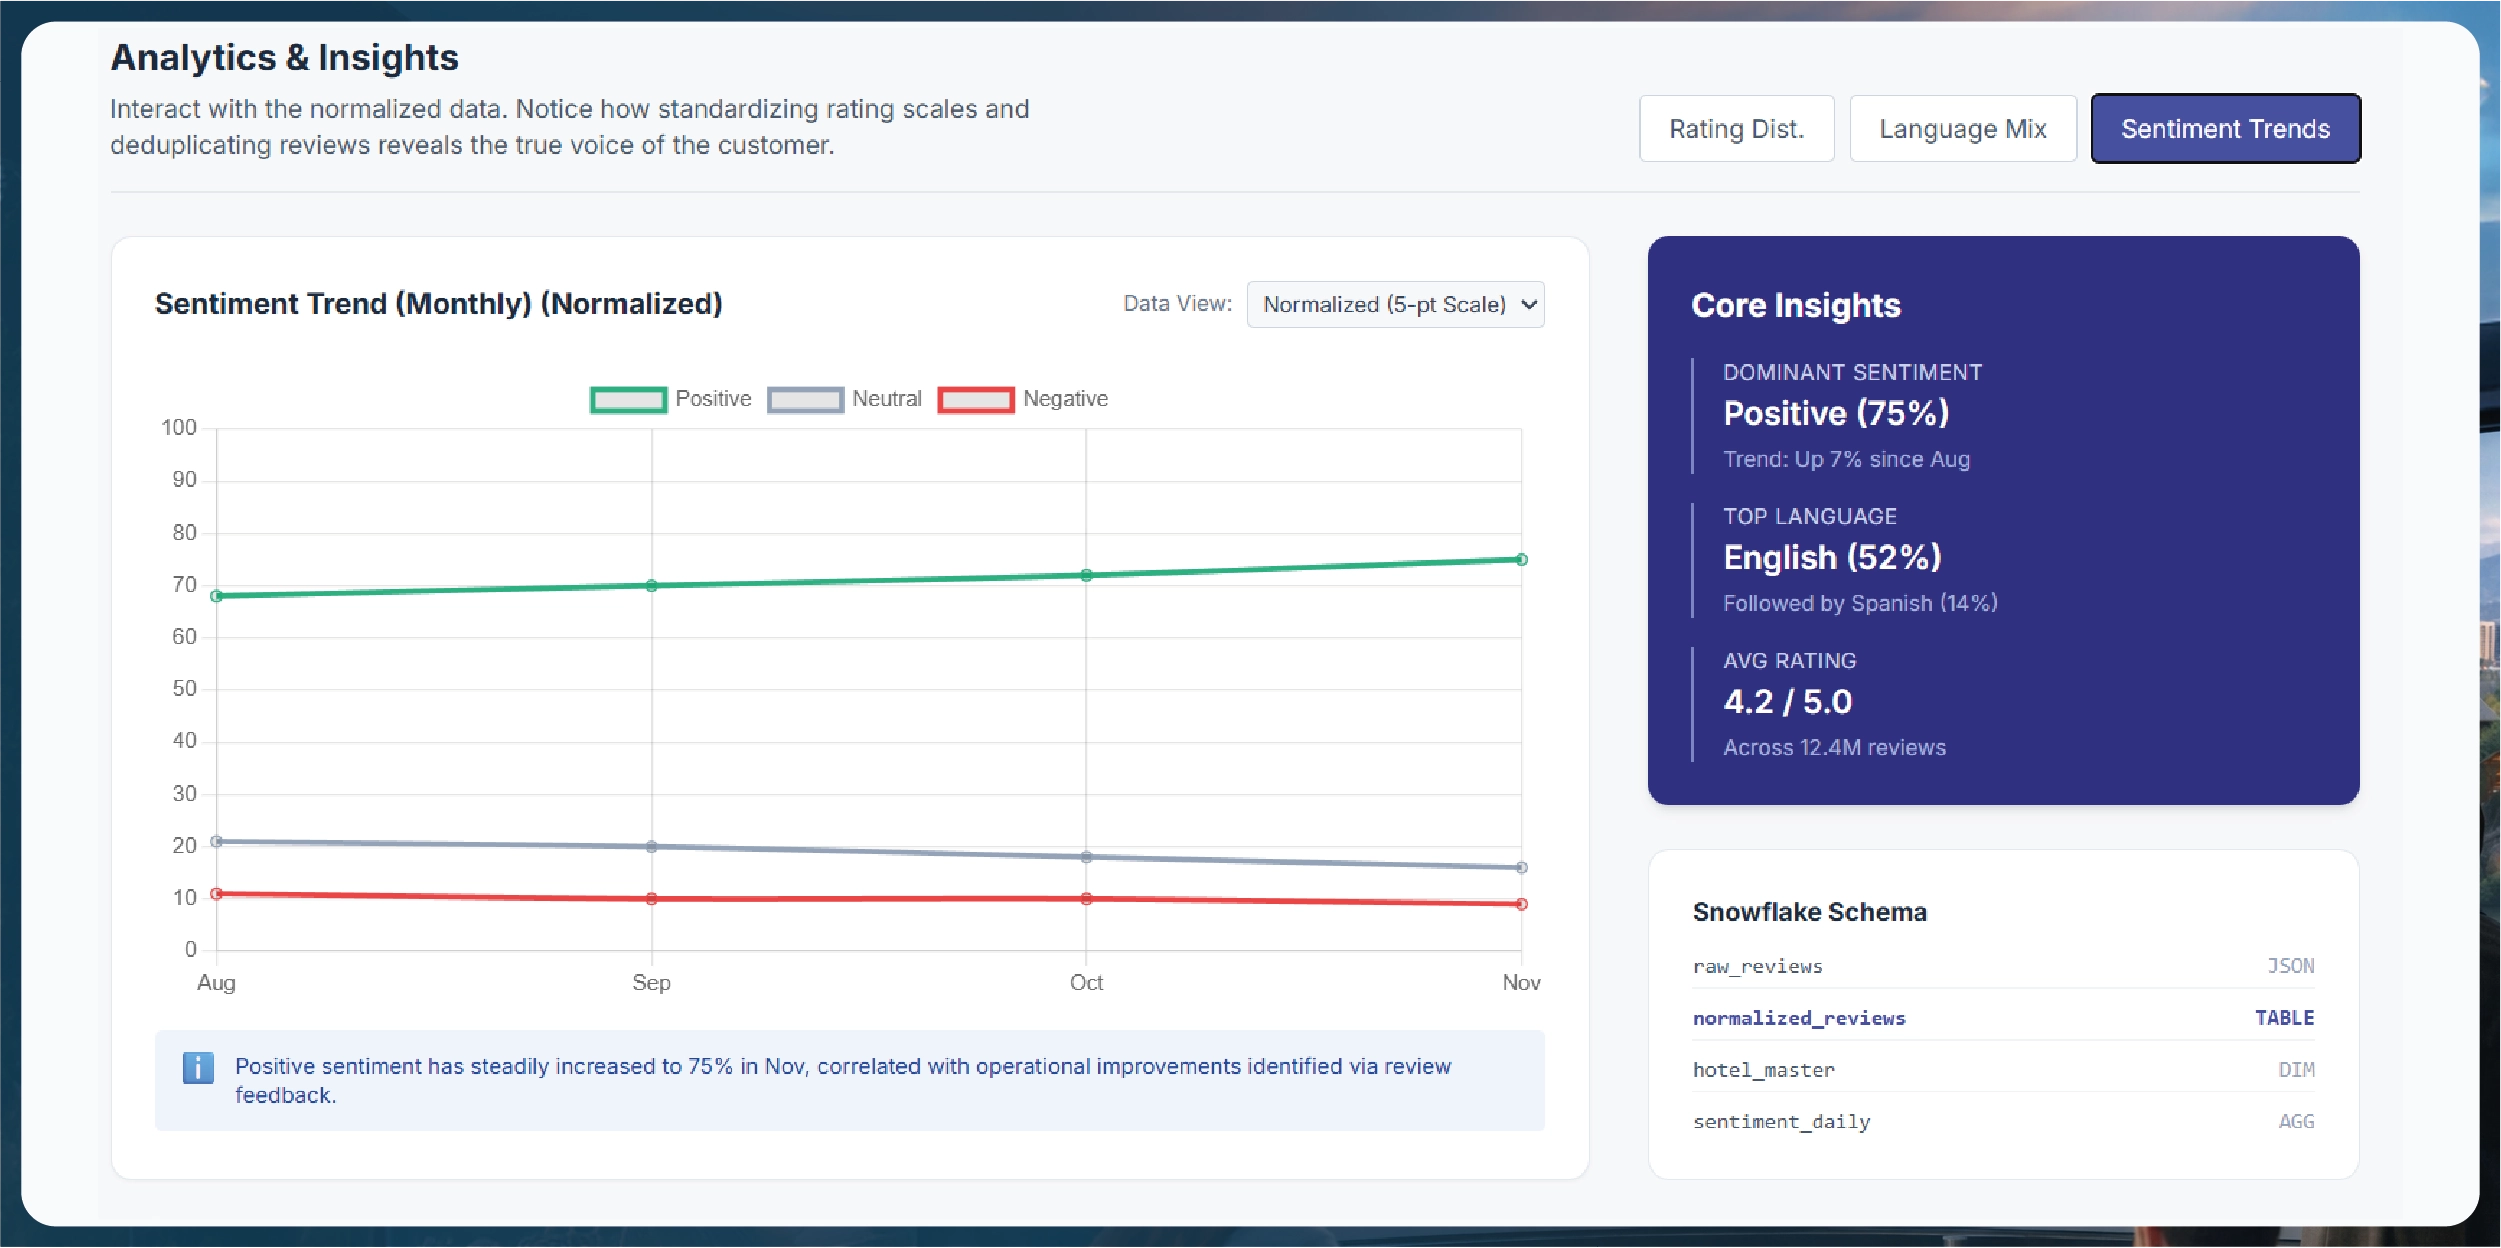
Task: Click the Nov positive data point
Action: tap(1521, 560)
